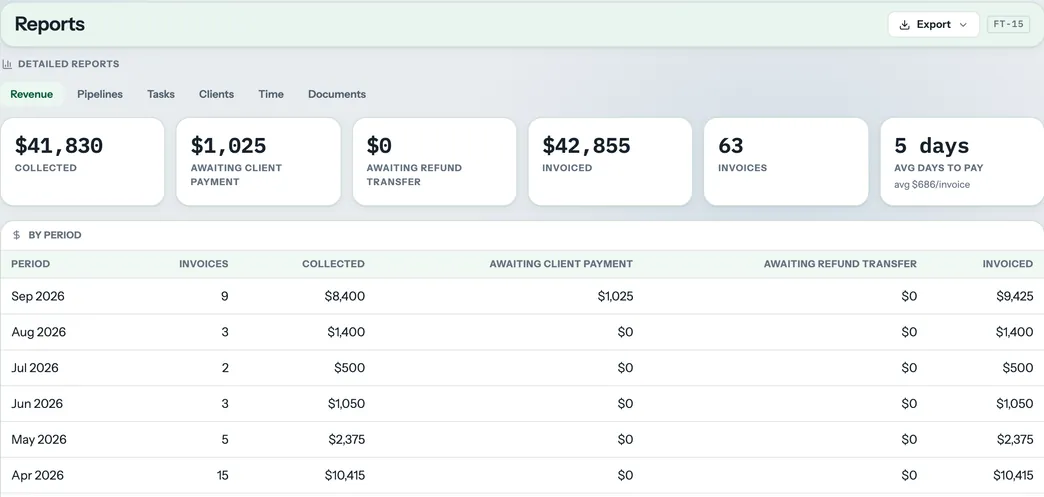Open the Documents tab
1044x497 pixels.
coord(337,94)
